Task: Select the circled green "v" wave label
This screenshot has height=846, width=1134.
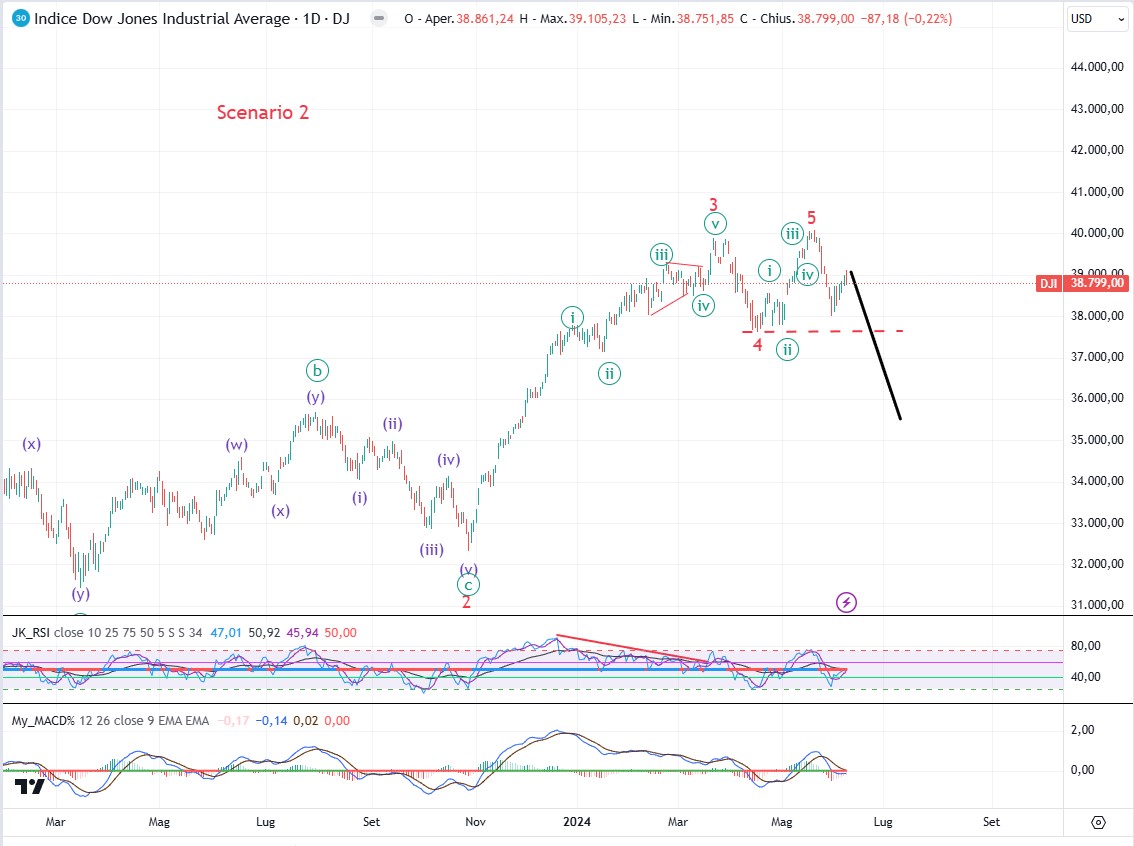Action: 715,224
